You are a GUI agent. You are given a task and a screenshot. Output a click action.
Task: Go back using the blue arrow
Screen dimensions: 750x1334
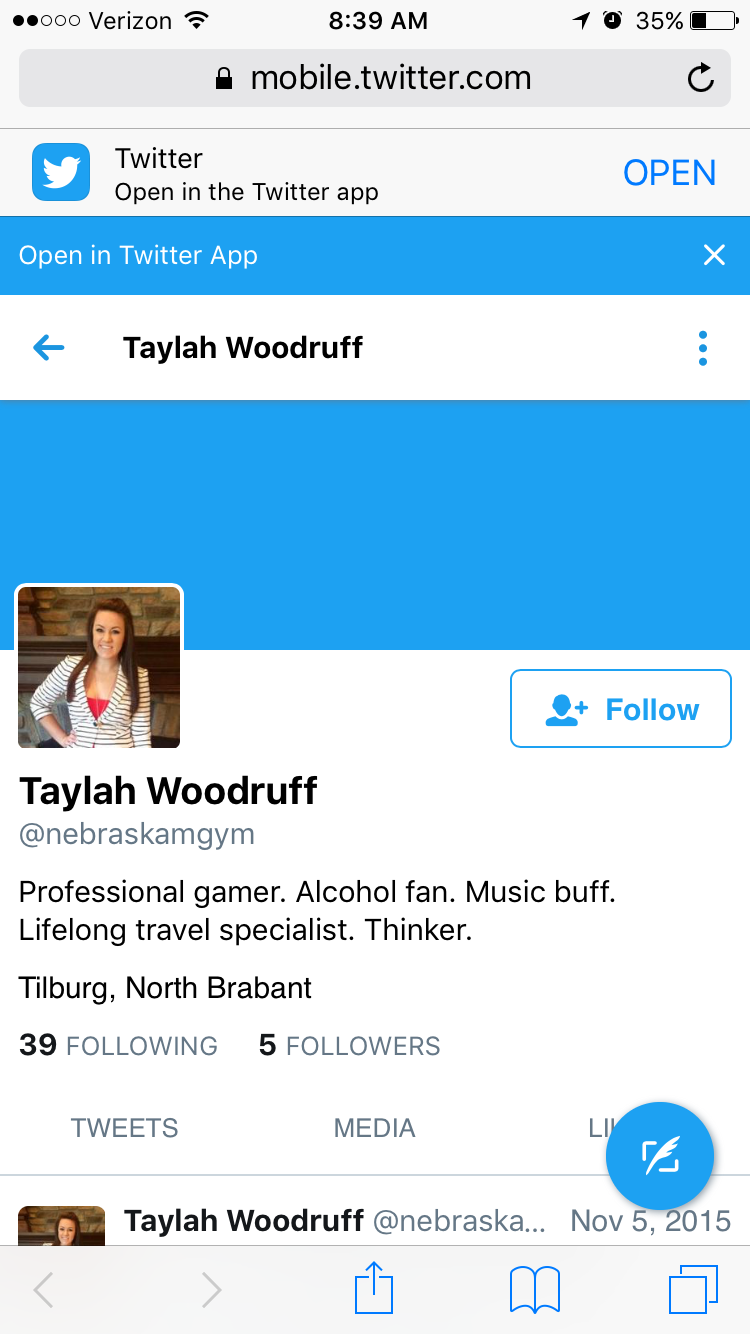48,347
